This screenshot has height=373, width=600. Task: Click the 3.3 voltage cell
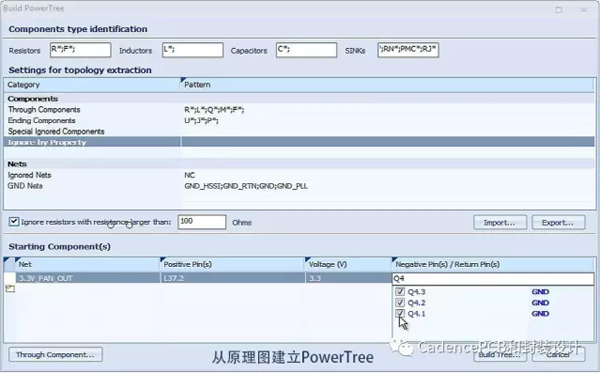click(x=348, y=278)
